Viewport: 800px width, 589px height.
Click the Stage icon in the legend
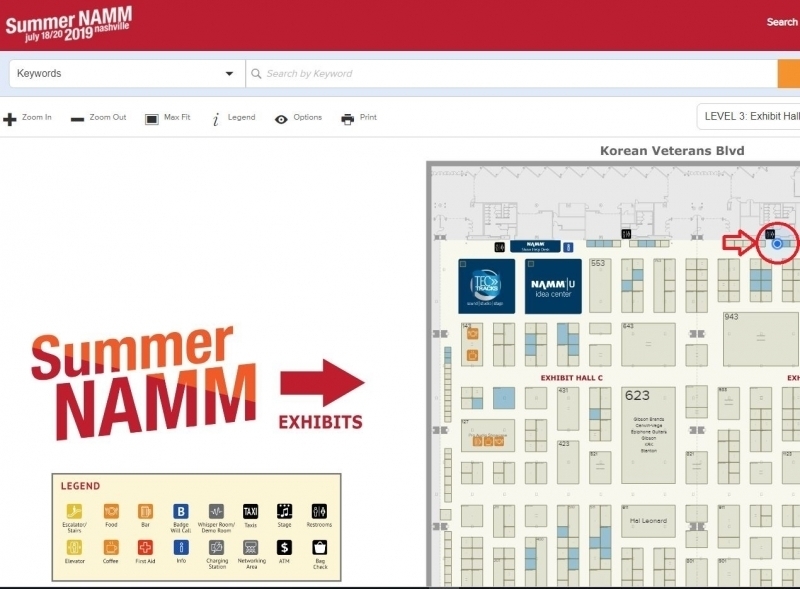(x=284, y=511)
